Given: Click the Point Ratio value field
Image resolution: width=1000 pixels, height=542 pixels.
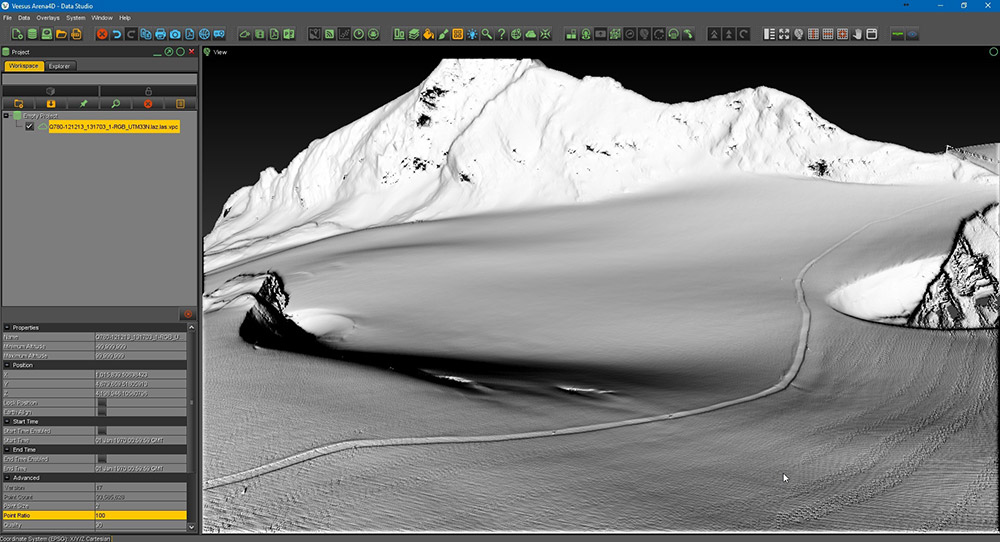Looking at the screenshot, I should click(140, 515).
